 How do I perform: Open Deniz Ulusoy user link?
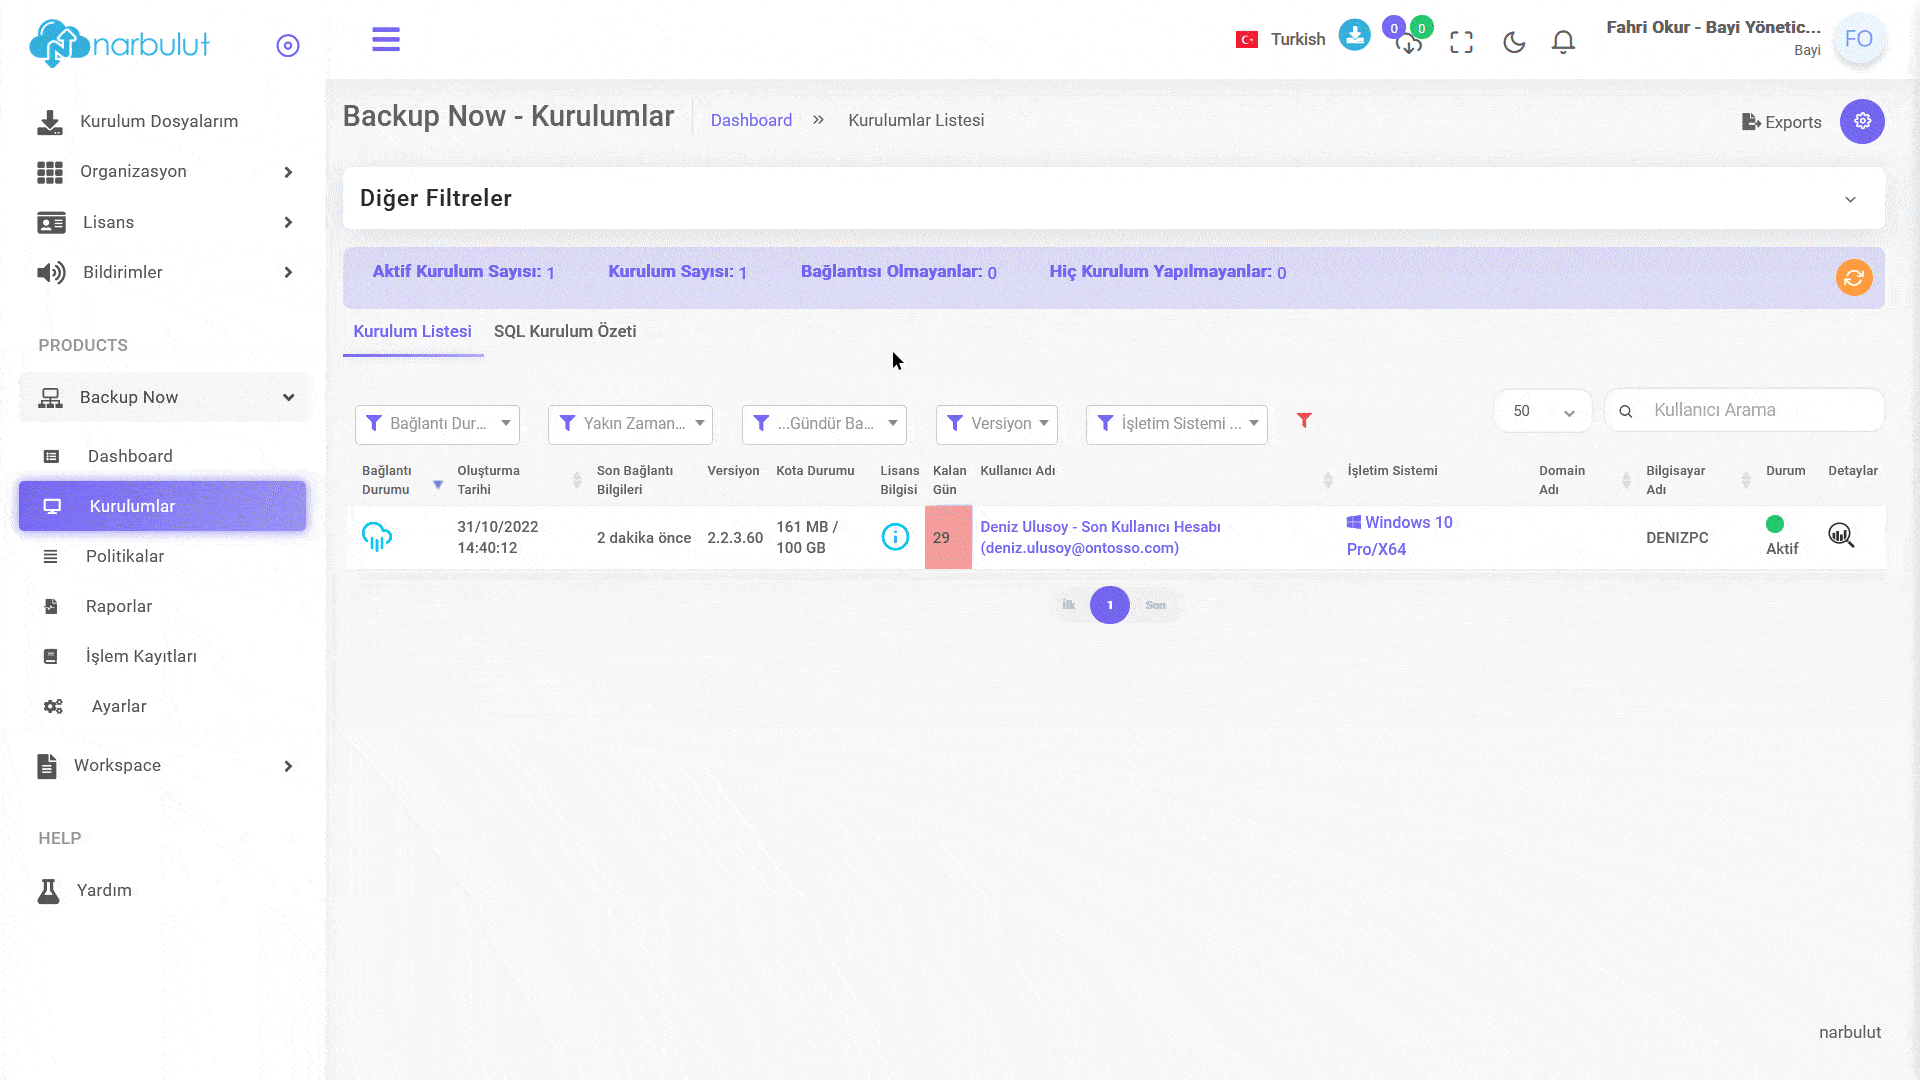coord(1100,537)
